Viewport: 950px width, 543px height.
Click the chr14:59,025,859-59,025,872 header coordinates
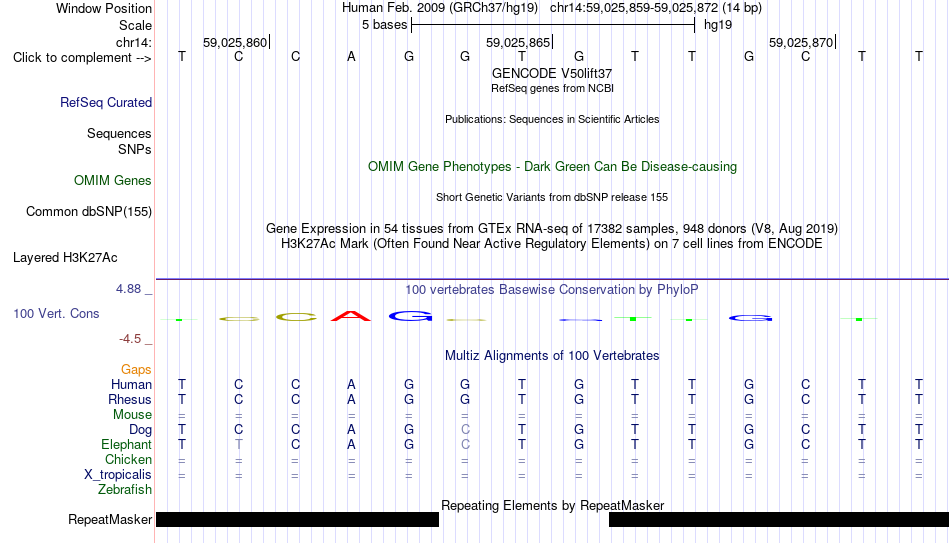[634, 8]
